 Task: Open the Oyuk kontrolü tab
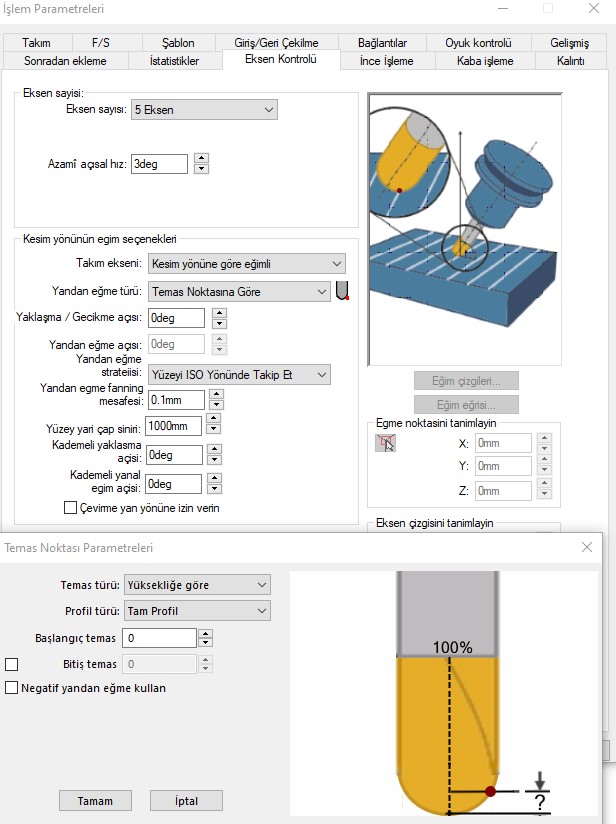[x=478, y=43]
